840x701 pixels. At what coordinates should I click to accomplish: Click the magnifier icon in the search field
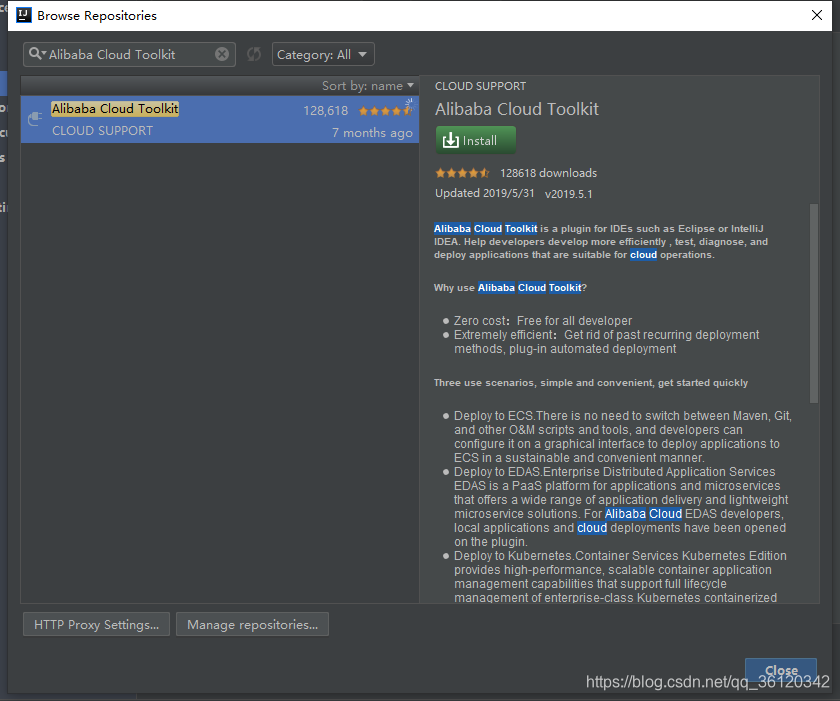click(x=34, y=54)
